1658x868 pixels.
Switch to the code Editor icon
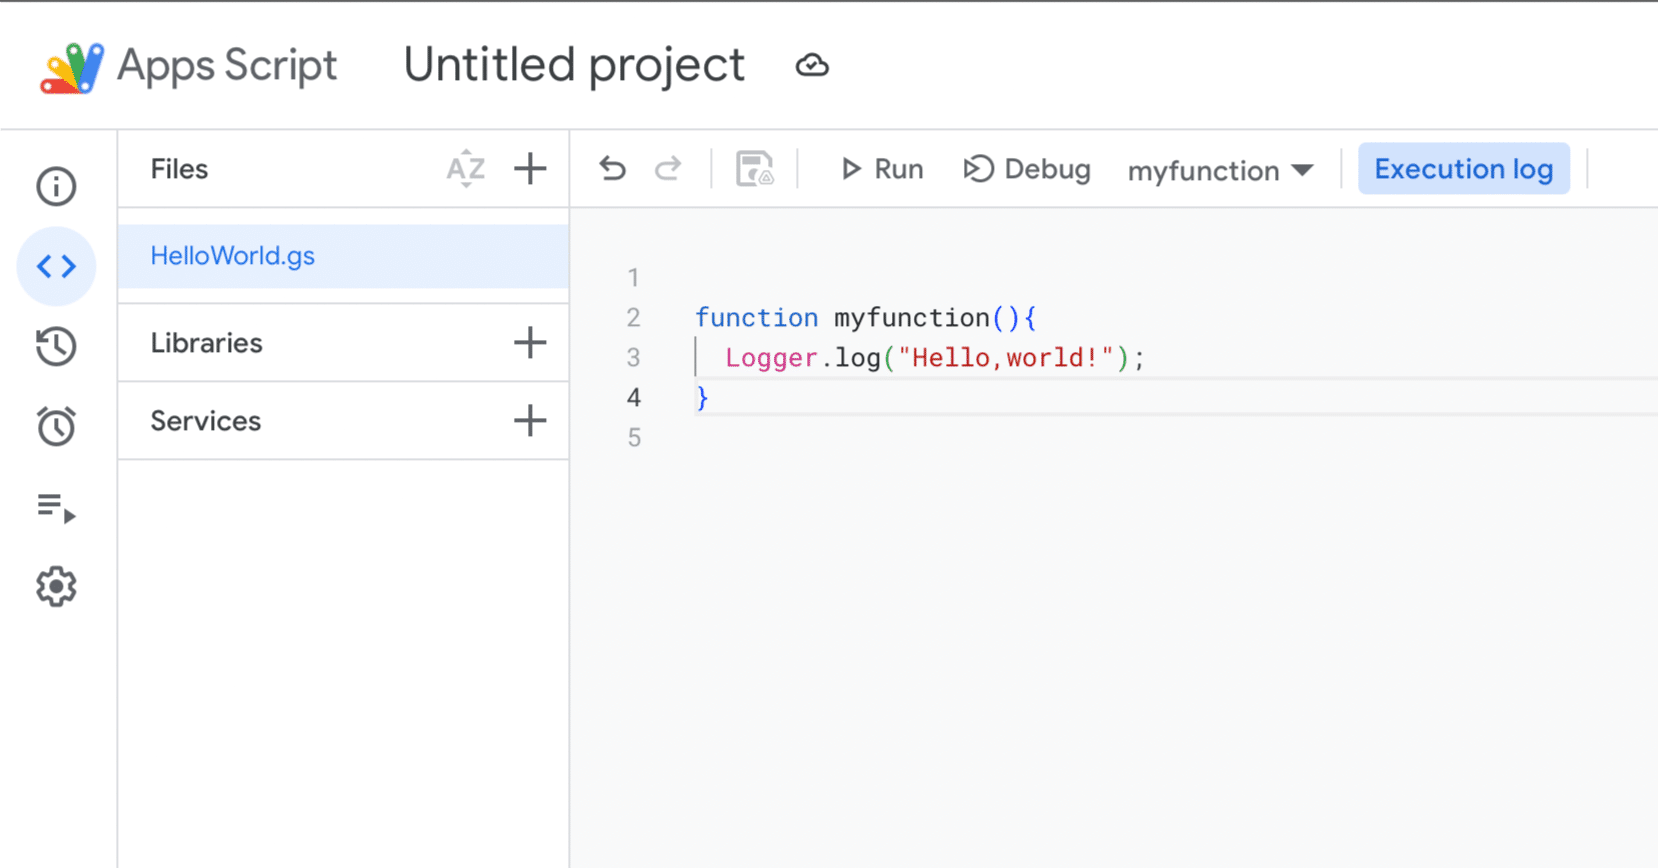tap(56, 266)
